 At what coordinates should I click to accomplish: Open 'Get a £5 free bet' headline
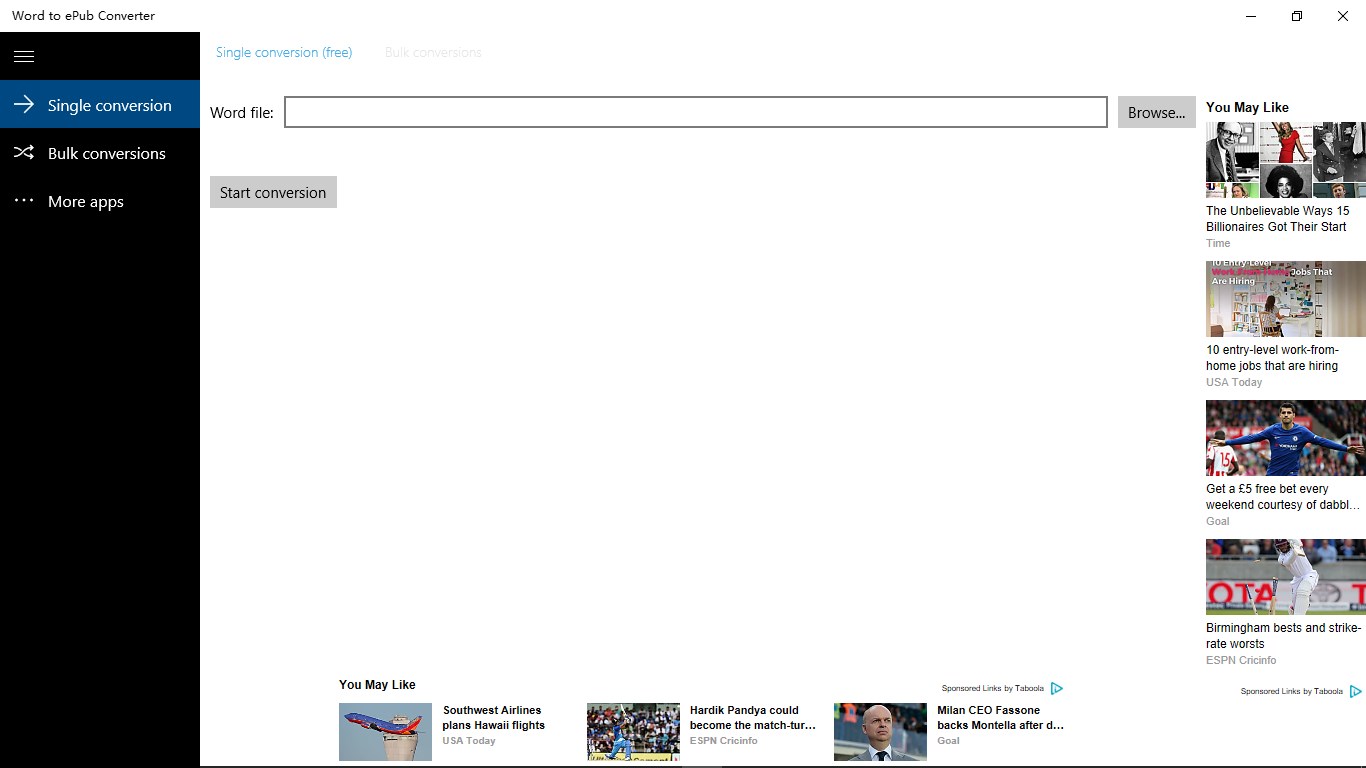[1283, 497]
